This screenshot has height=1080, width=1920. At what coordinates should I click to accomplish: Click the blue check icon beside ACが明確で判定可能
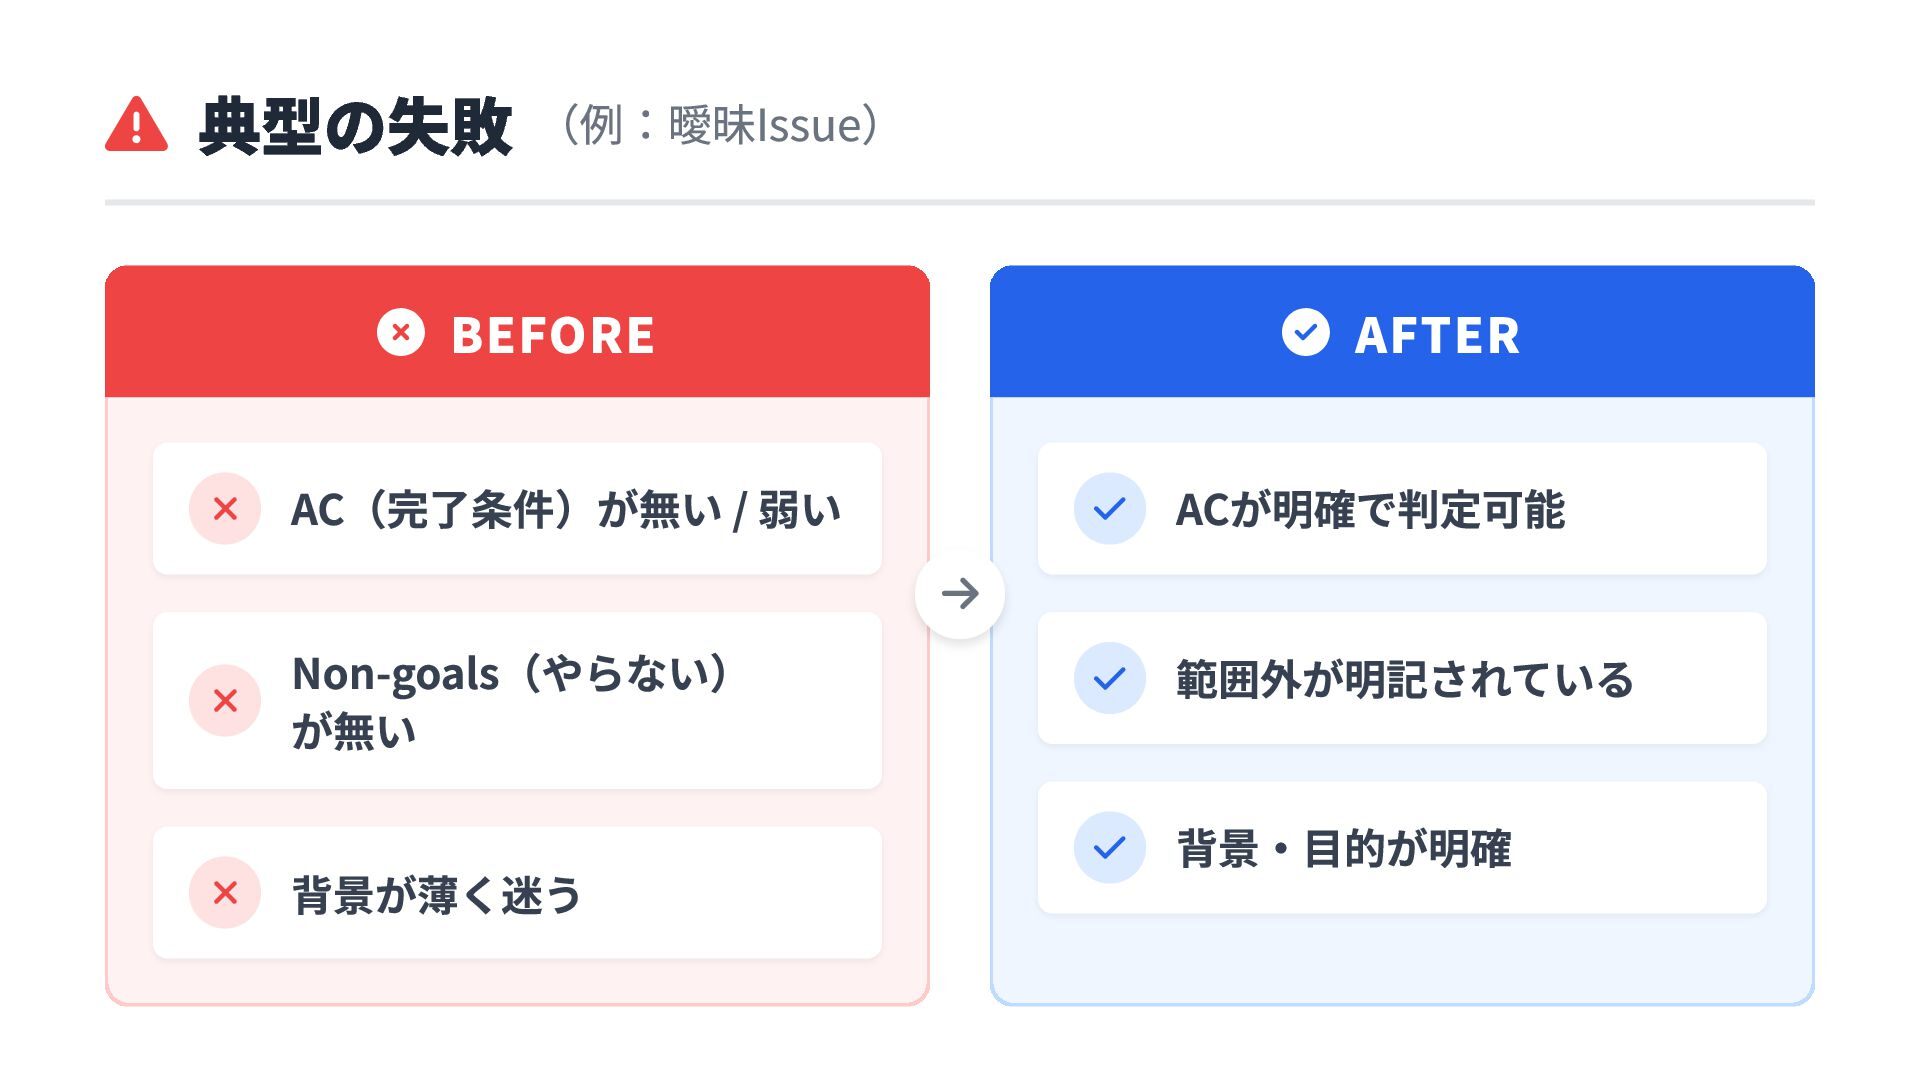1109,509
